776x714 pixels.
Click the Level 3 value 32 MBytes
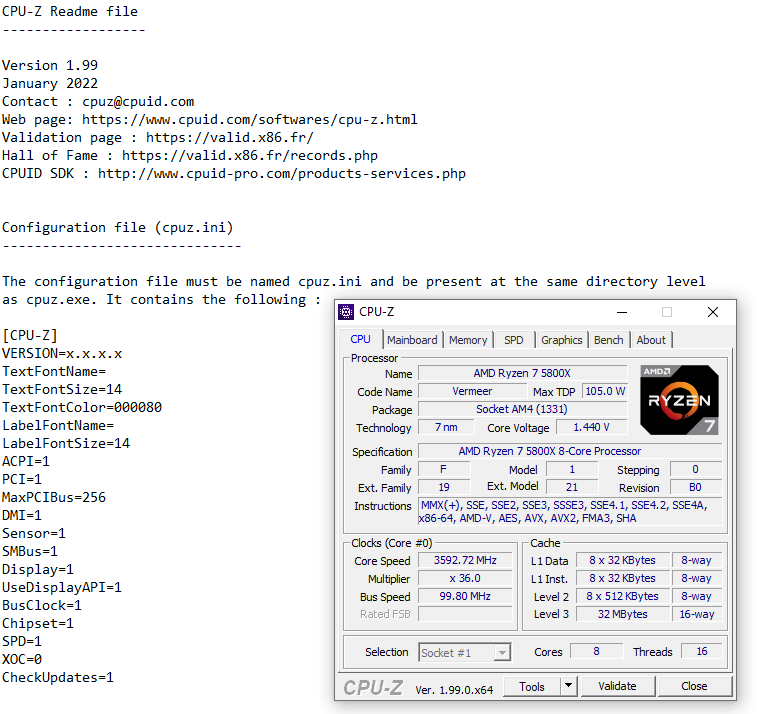pos(623,614)
